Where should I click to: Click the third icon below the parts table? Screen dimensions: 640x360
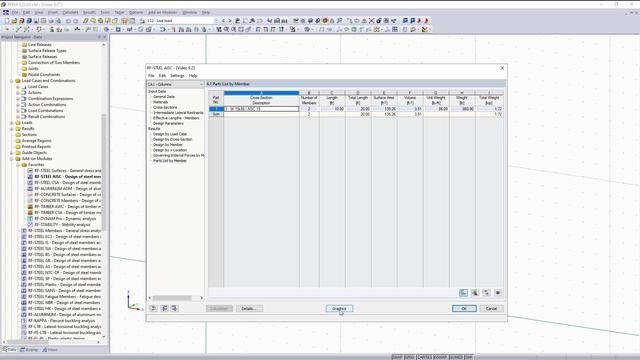coord(487,293)
